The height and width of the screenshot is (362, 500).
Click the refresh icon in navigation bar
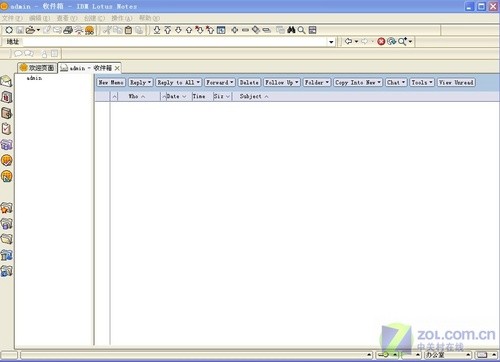click(391, 41)
